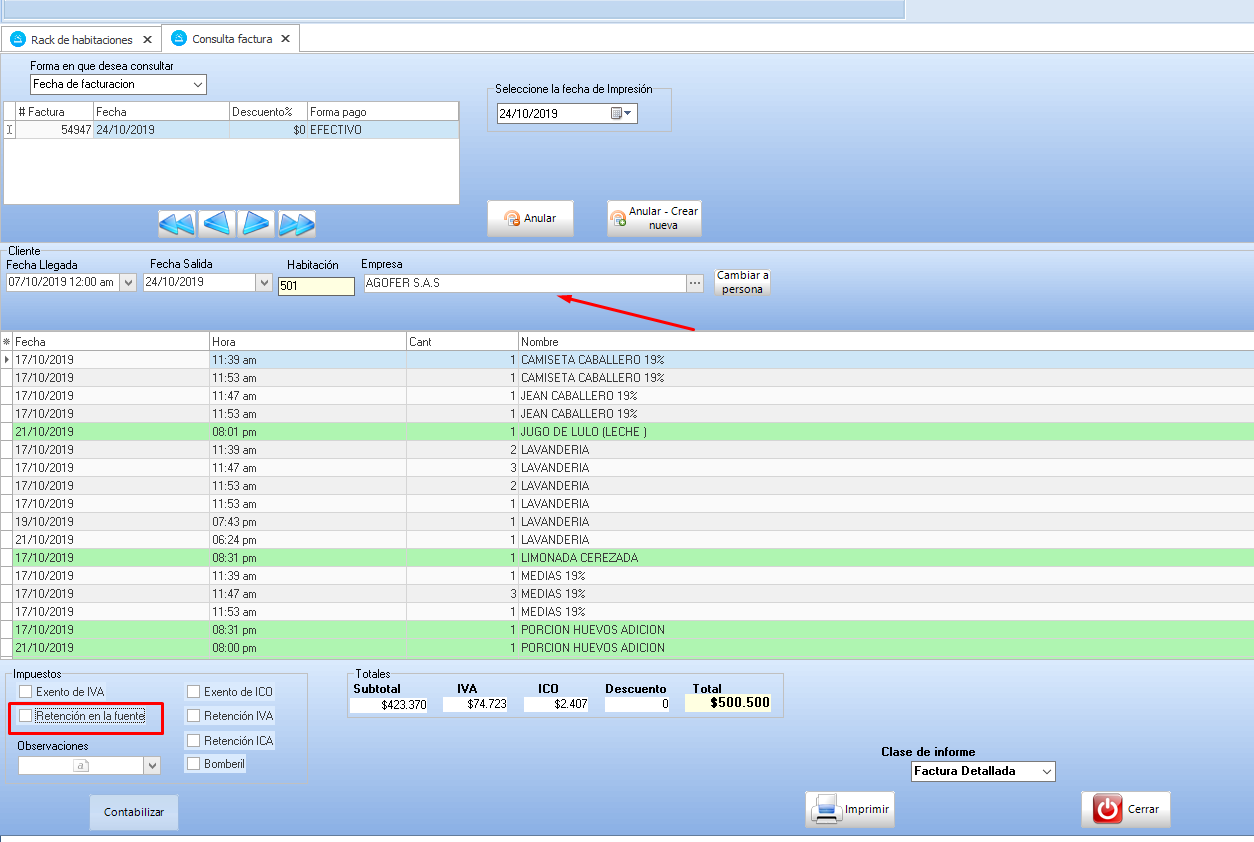Expand the Forma en que desea consultar dropdown
The height and width of the screenshot is (842, 1254).
click(x=197, y=85)
